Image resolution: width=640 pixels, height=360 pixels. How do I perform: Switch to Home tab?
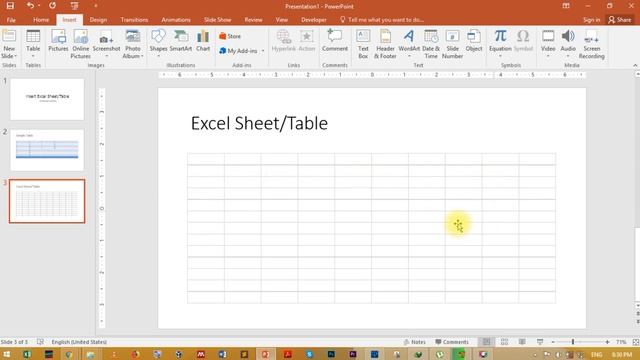(x=41, y=20)
